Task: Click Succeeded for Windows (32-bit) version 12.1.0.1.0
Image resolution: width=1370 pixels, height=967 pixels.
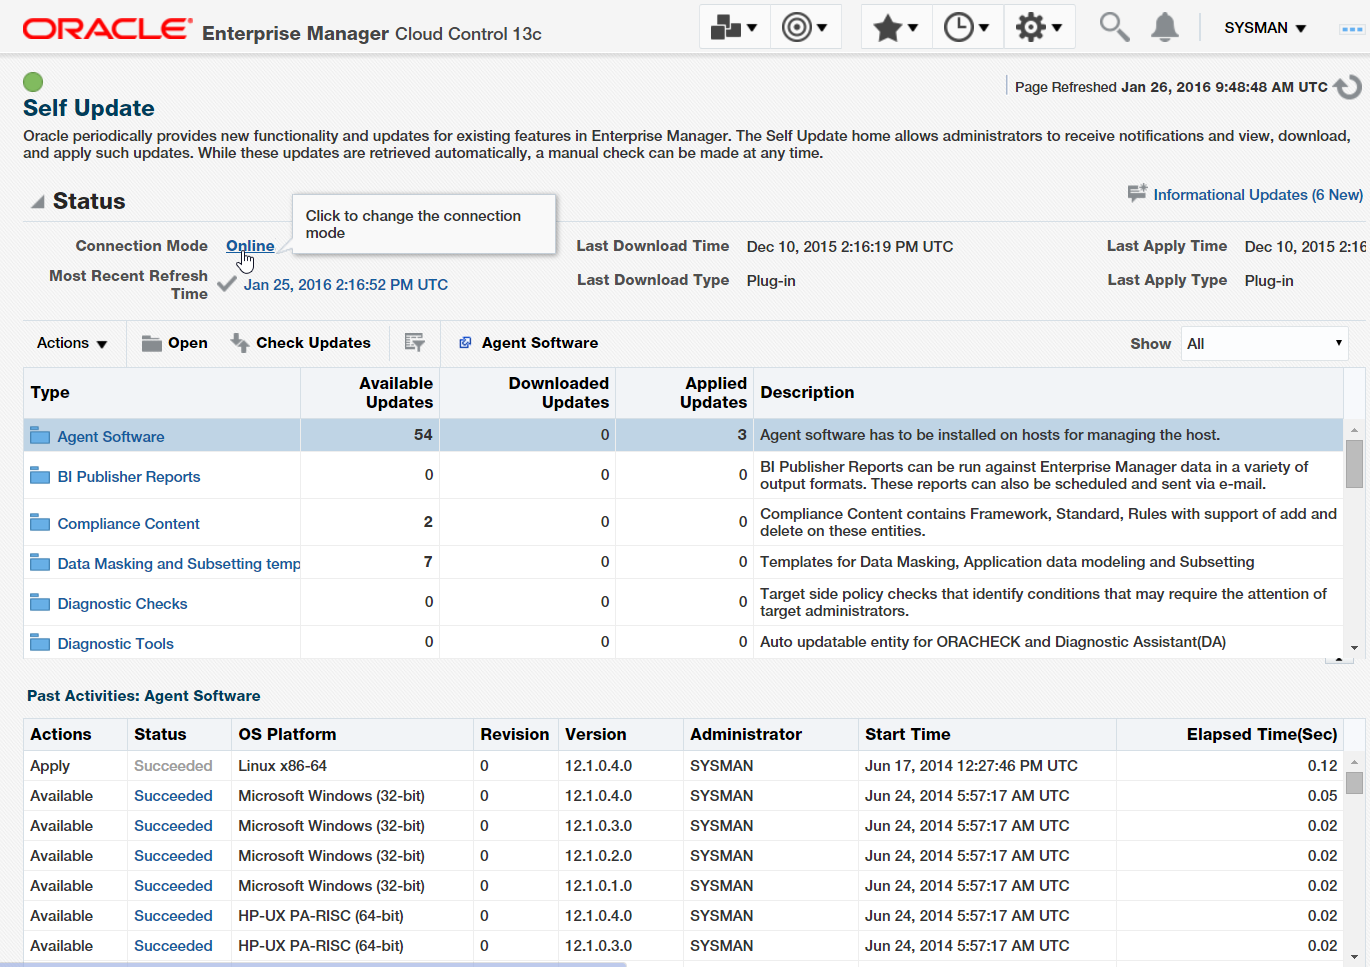Action: pyautogui.click(x=173, y=886)
